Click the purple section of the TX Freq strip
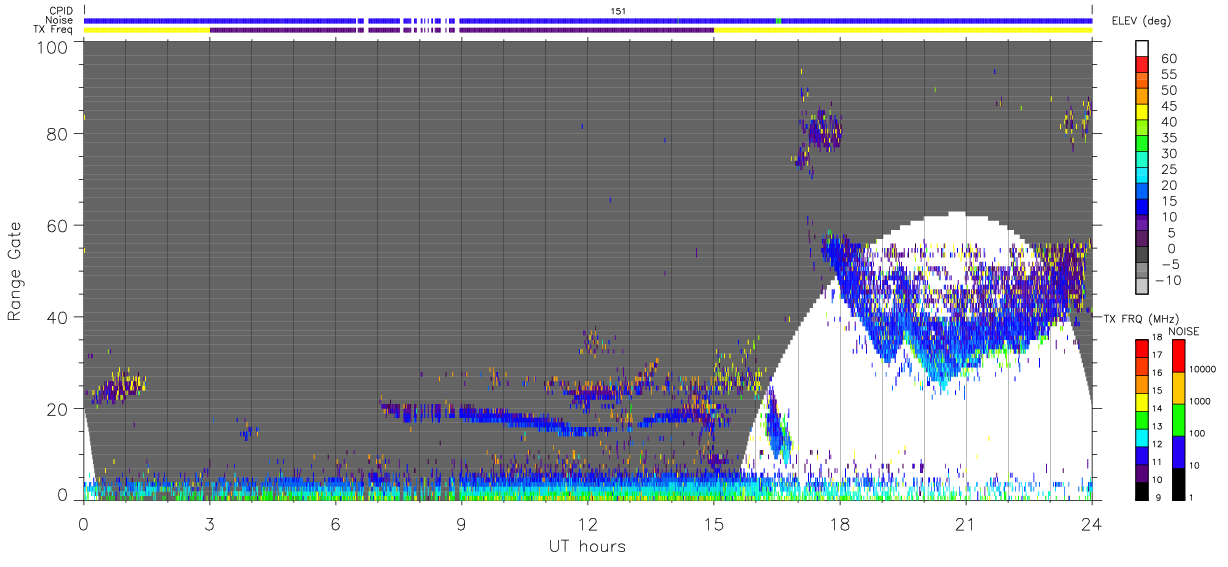The width and height of the screenshot is (1228, 567). 462,30
